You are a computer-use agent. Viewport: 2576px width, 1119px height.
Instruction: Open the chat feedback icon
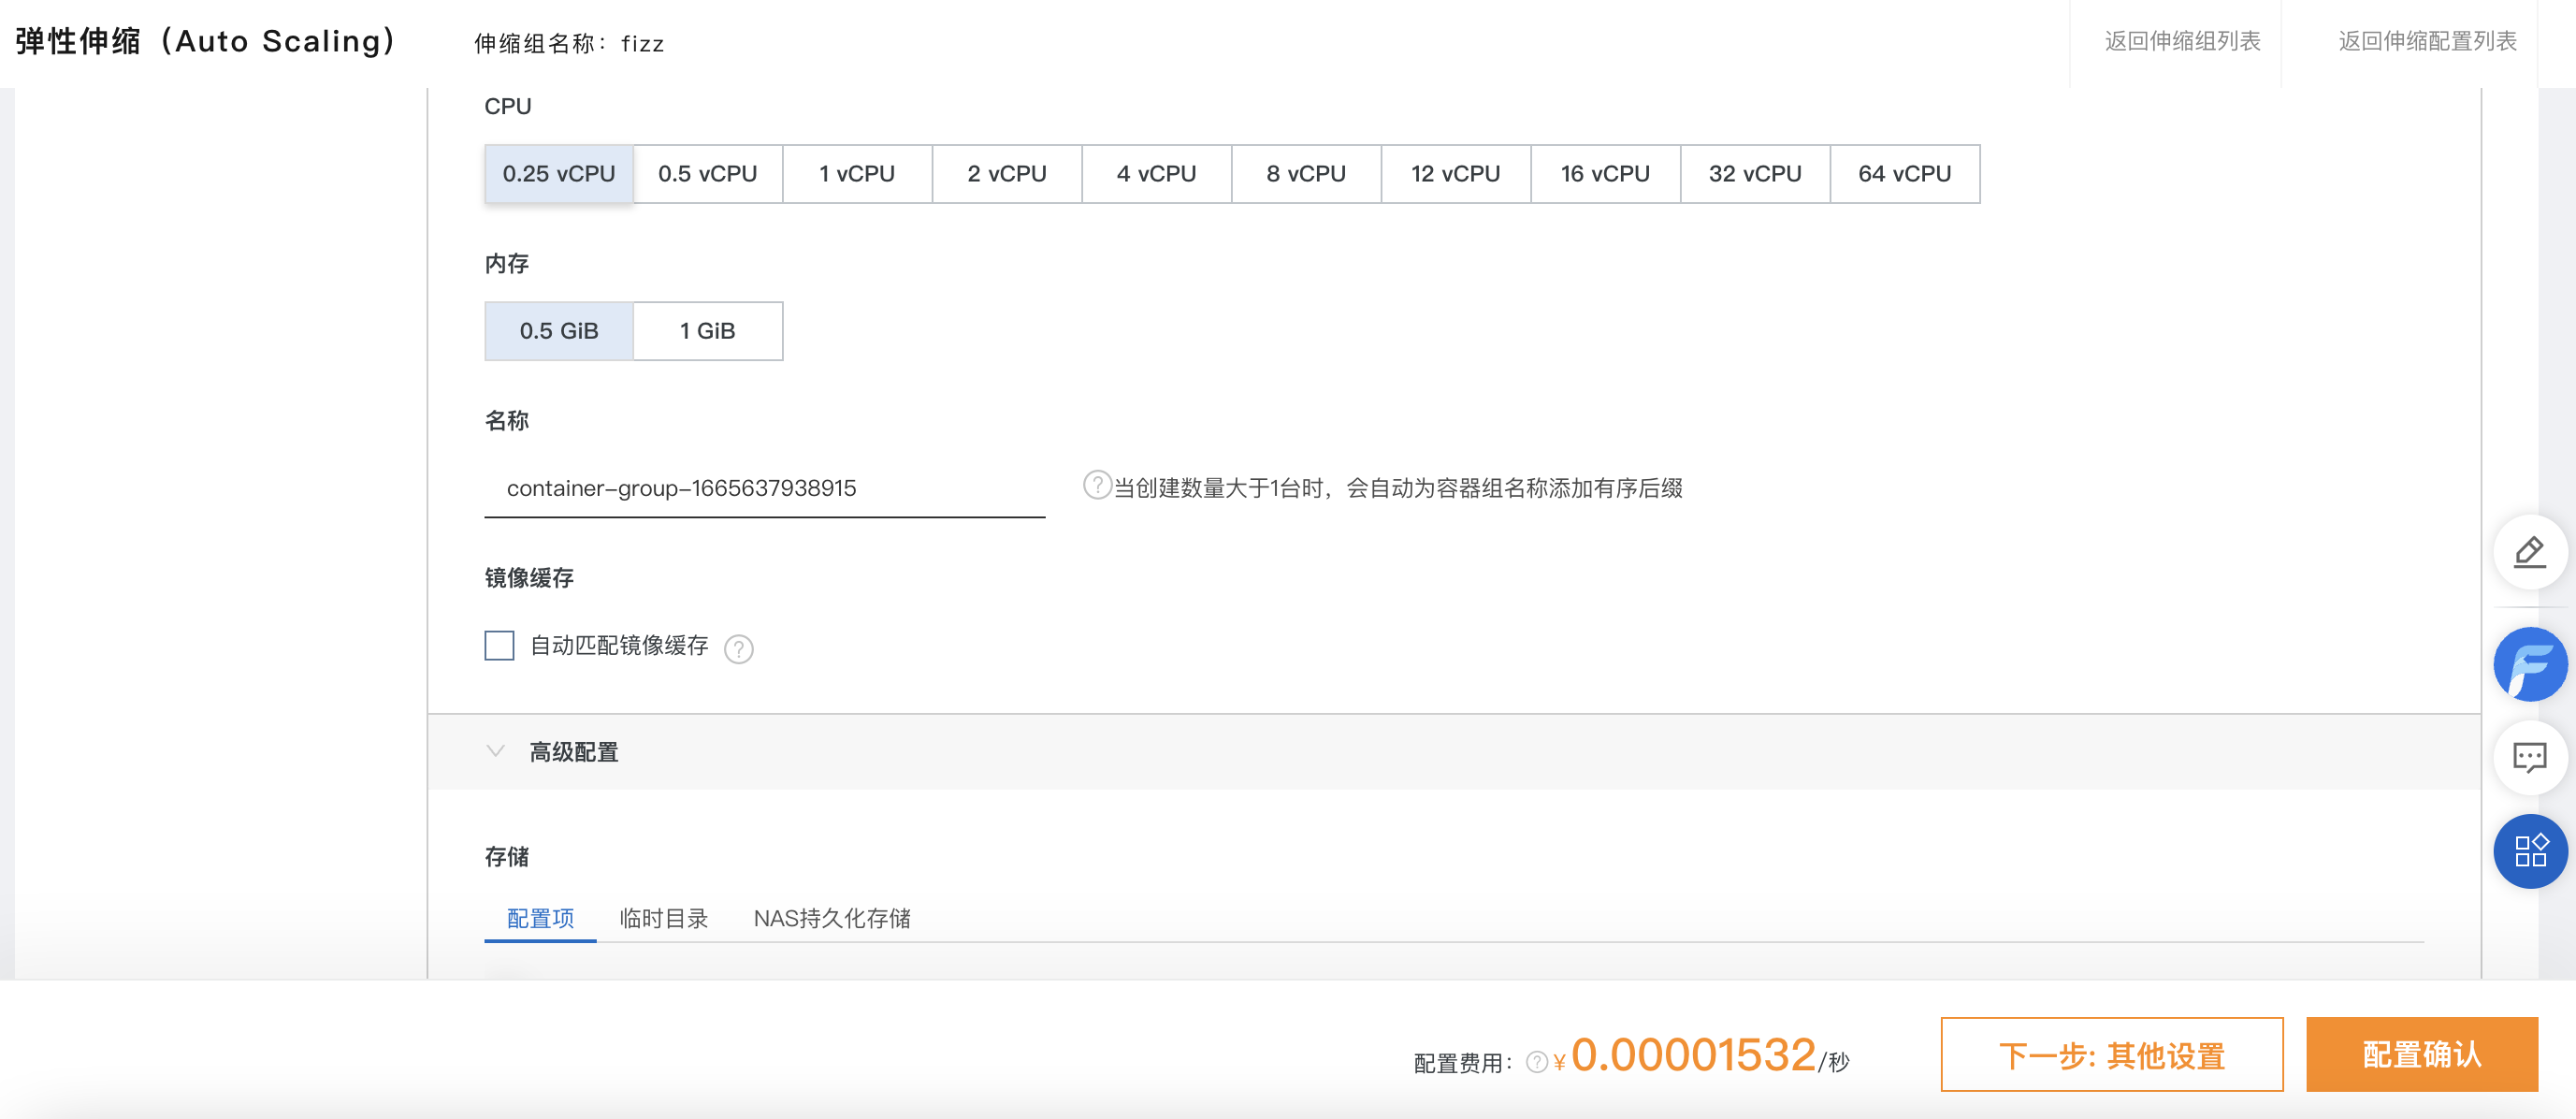tap(2529, 757)
